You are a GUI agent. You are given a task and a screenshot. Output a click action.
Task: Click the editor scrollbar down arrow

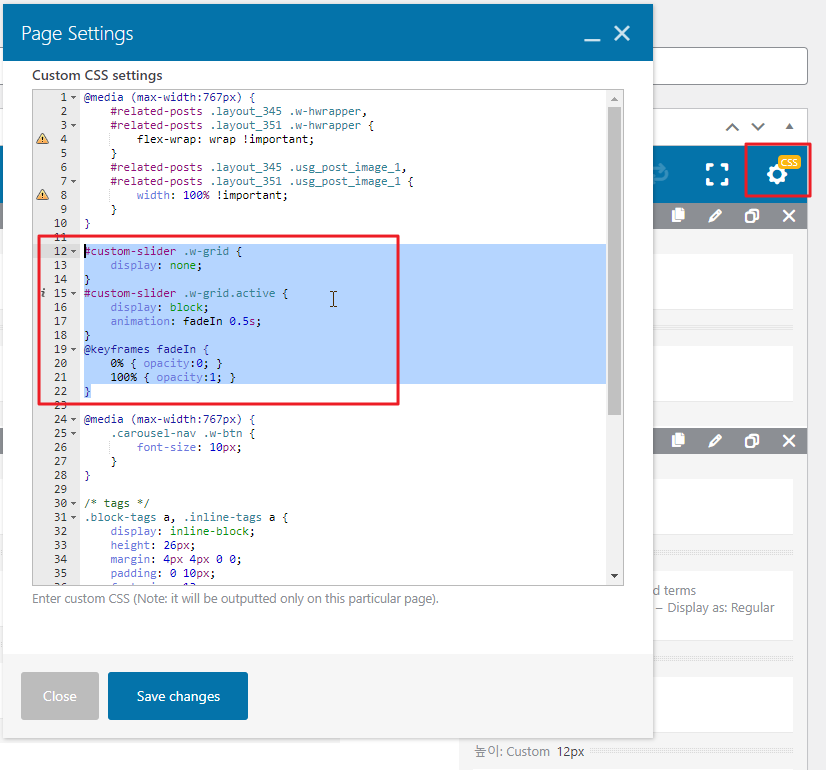click(614, 576)
